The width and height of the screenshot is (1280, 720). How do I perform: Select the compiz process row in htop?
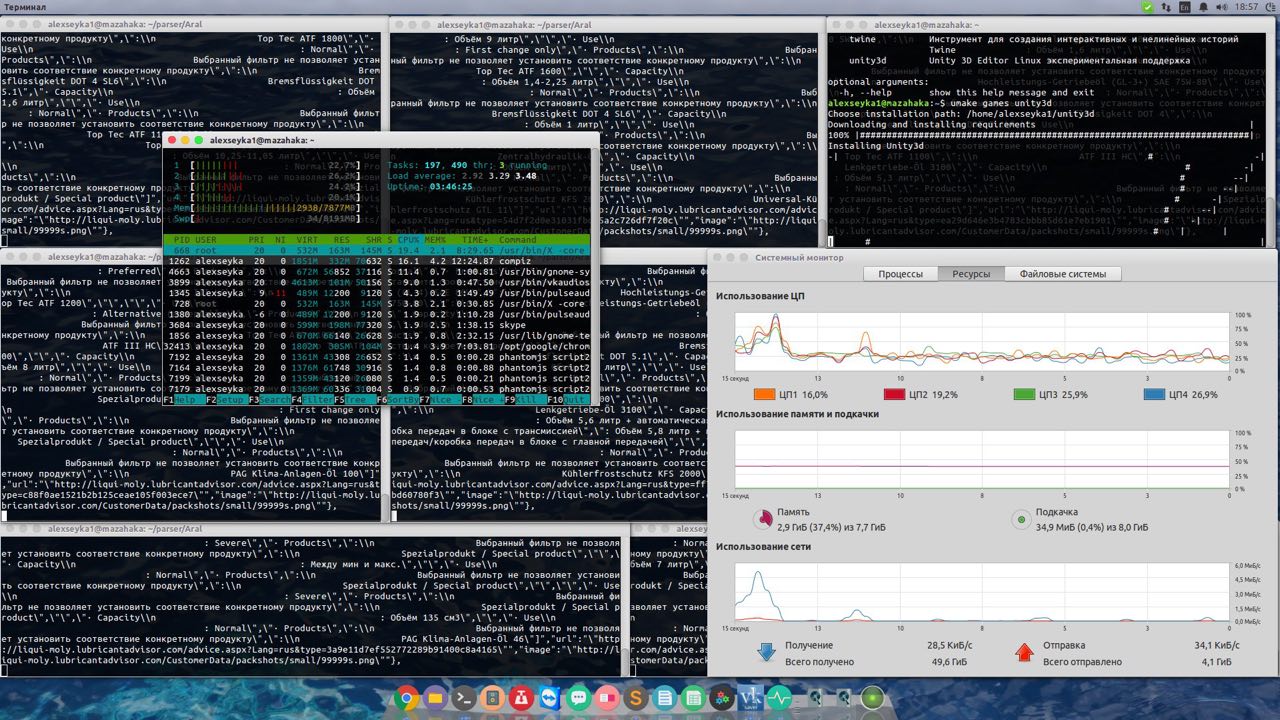point(380,260)
